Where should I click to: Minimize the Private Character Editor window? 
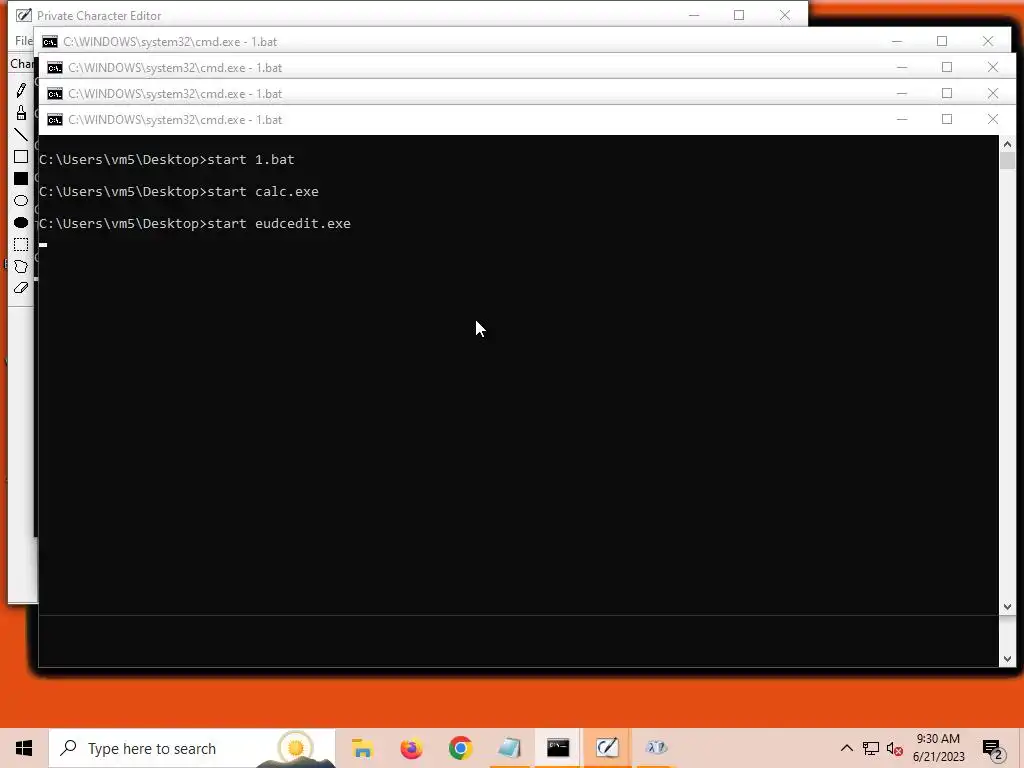(x=694, y=15)
